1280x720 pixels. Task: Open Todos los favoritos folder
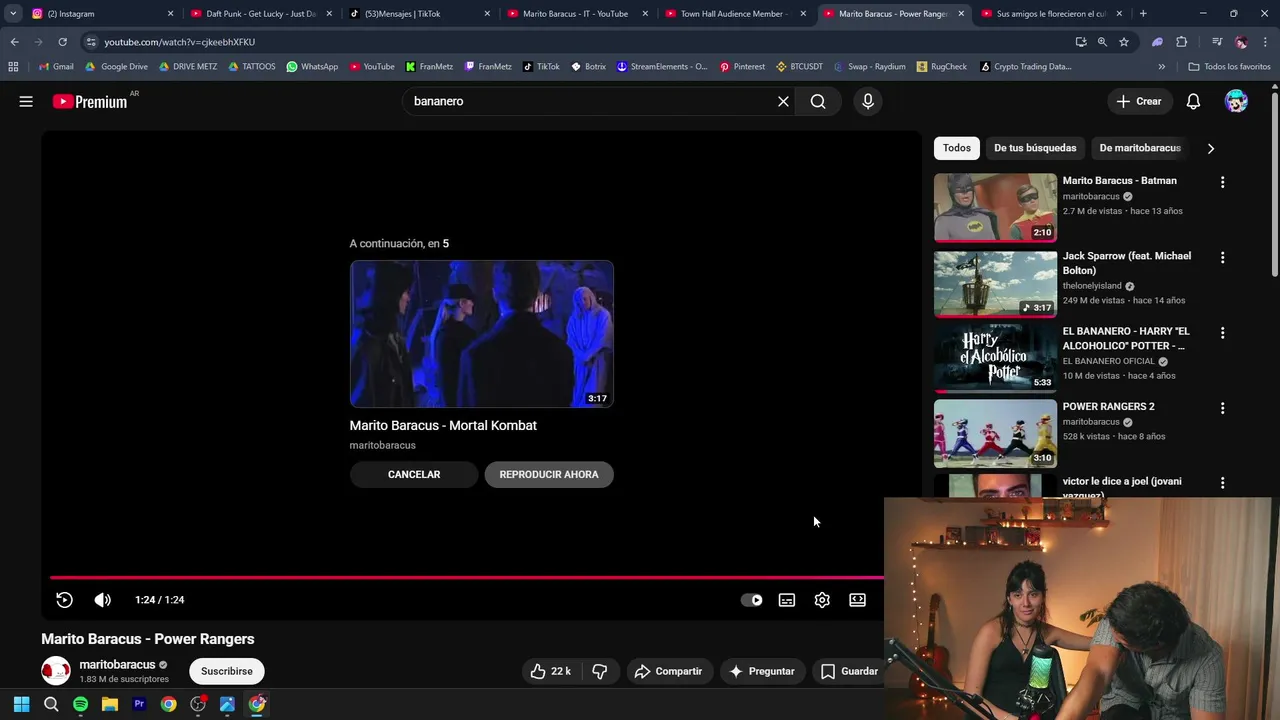click(1229, 67)
